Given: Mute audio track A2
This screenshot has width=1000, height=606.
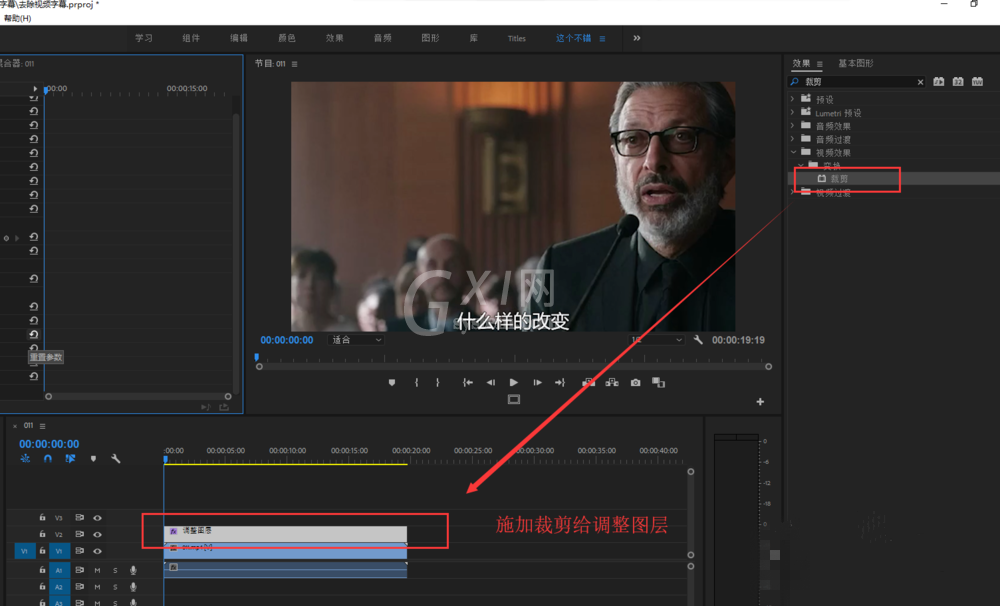Looking at the screenshot, I should coord(98,587).
